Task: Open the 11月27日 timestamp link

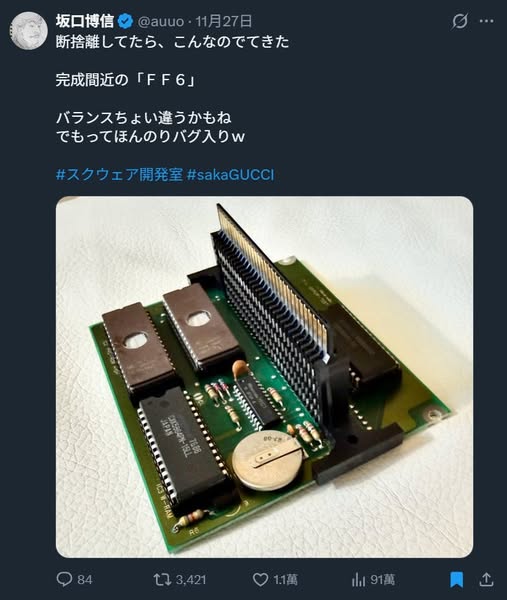Action: click(x=224, y=21)
